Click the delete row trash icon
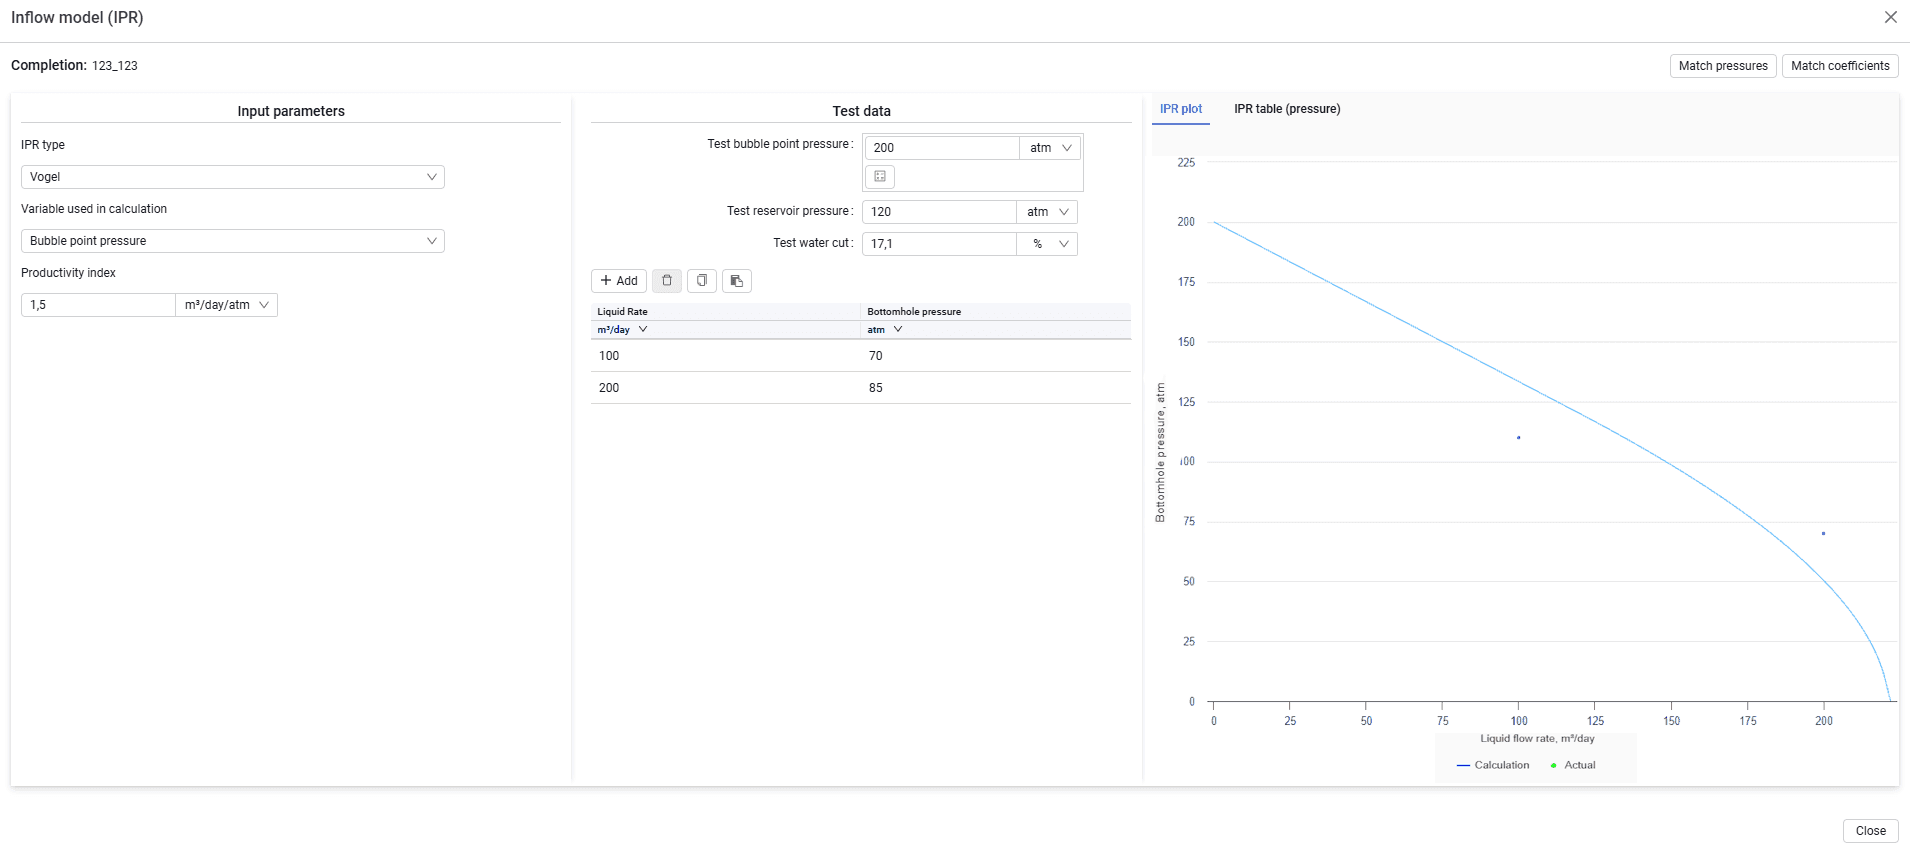Viewport: 1910px width, 854px height. coord(667,281)
